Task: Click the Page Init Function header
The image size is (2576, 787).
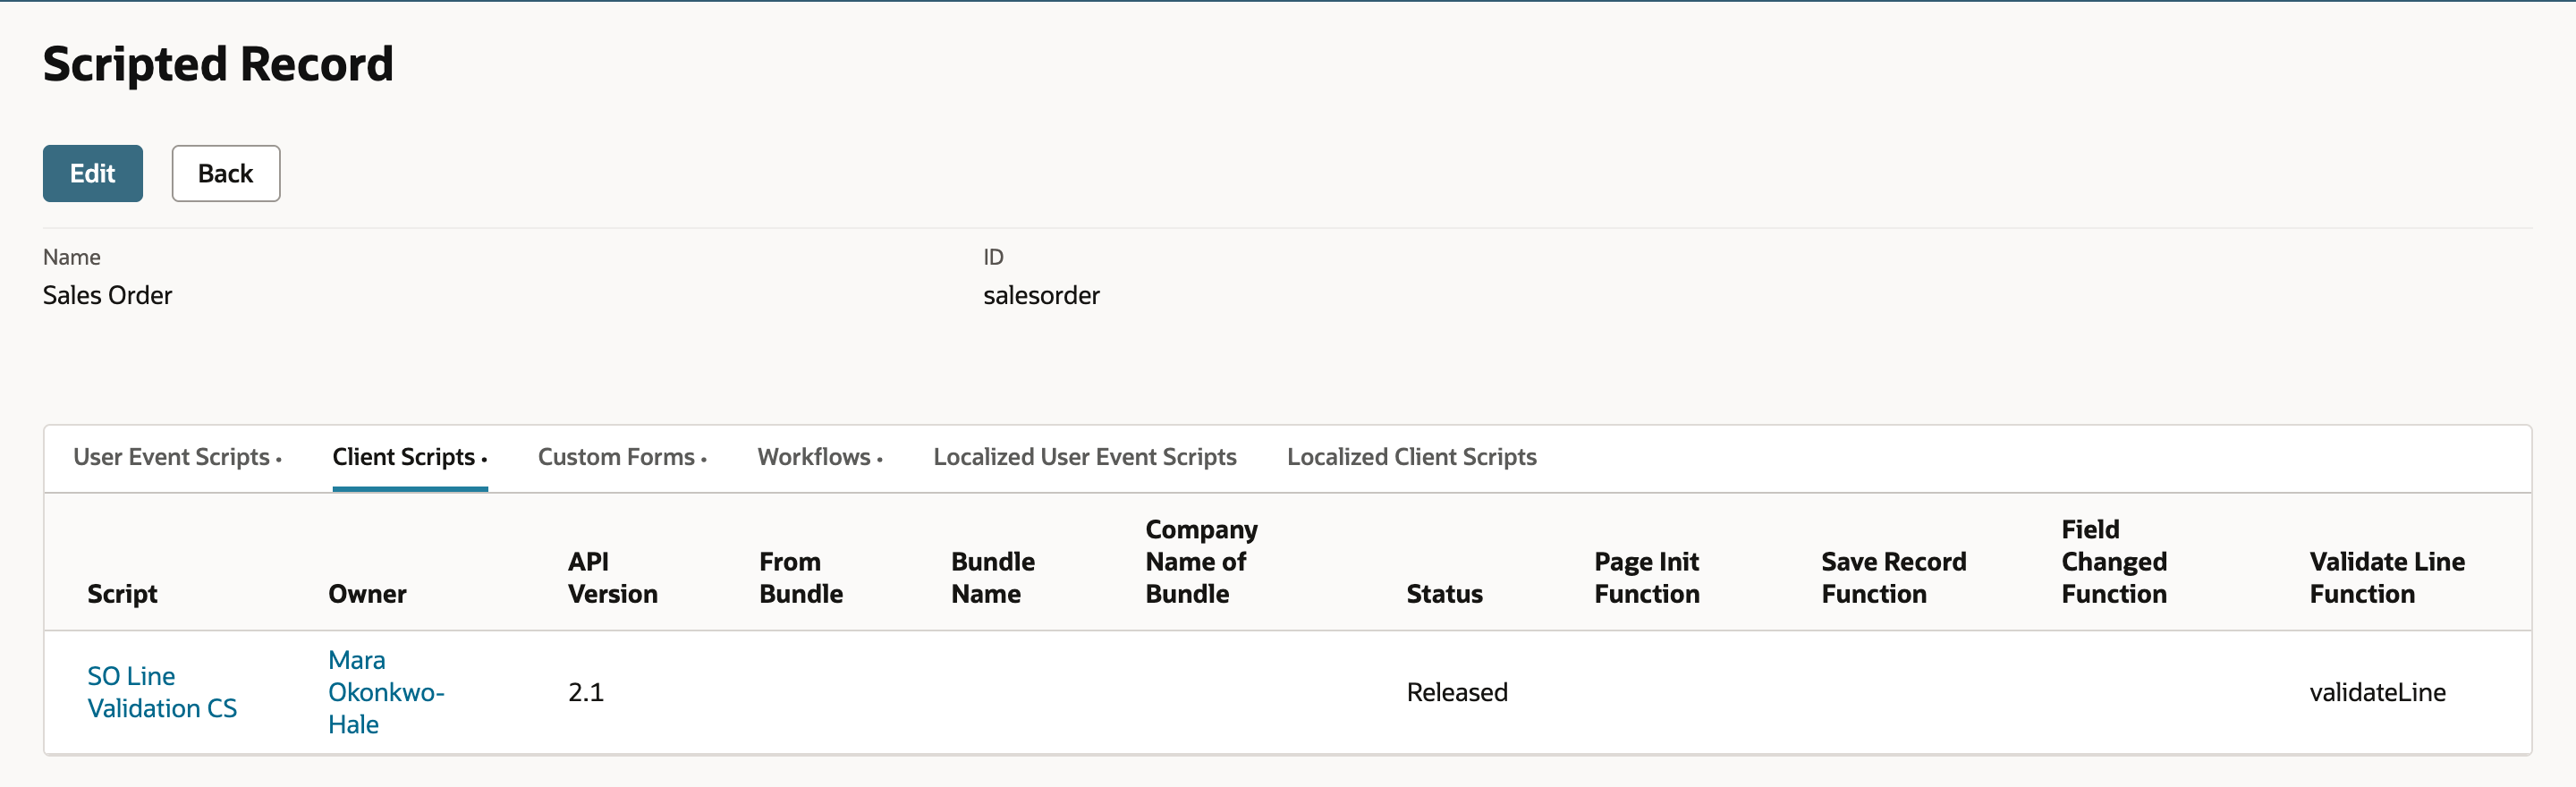Action: point(1647,578)
